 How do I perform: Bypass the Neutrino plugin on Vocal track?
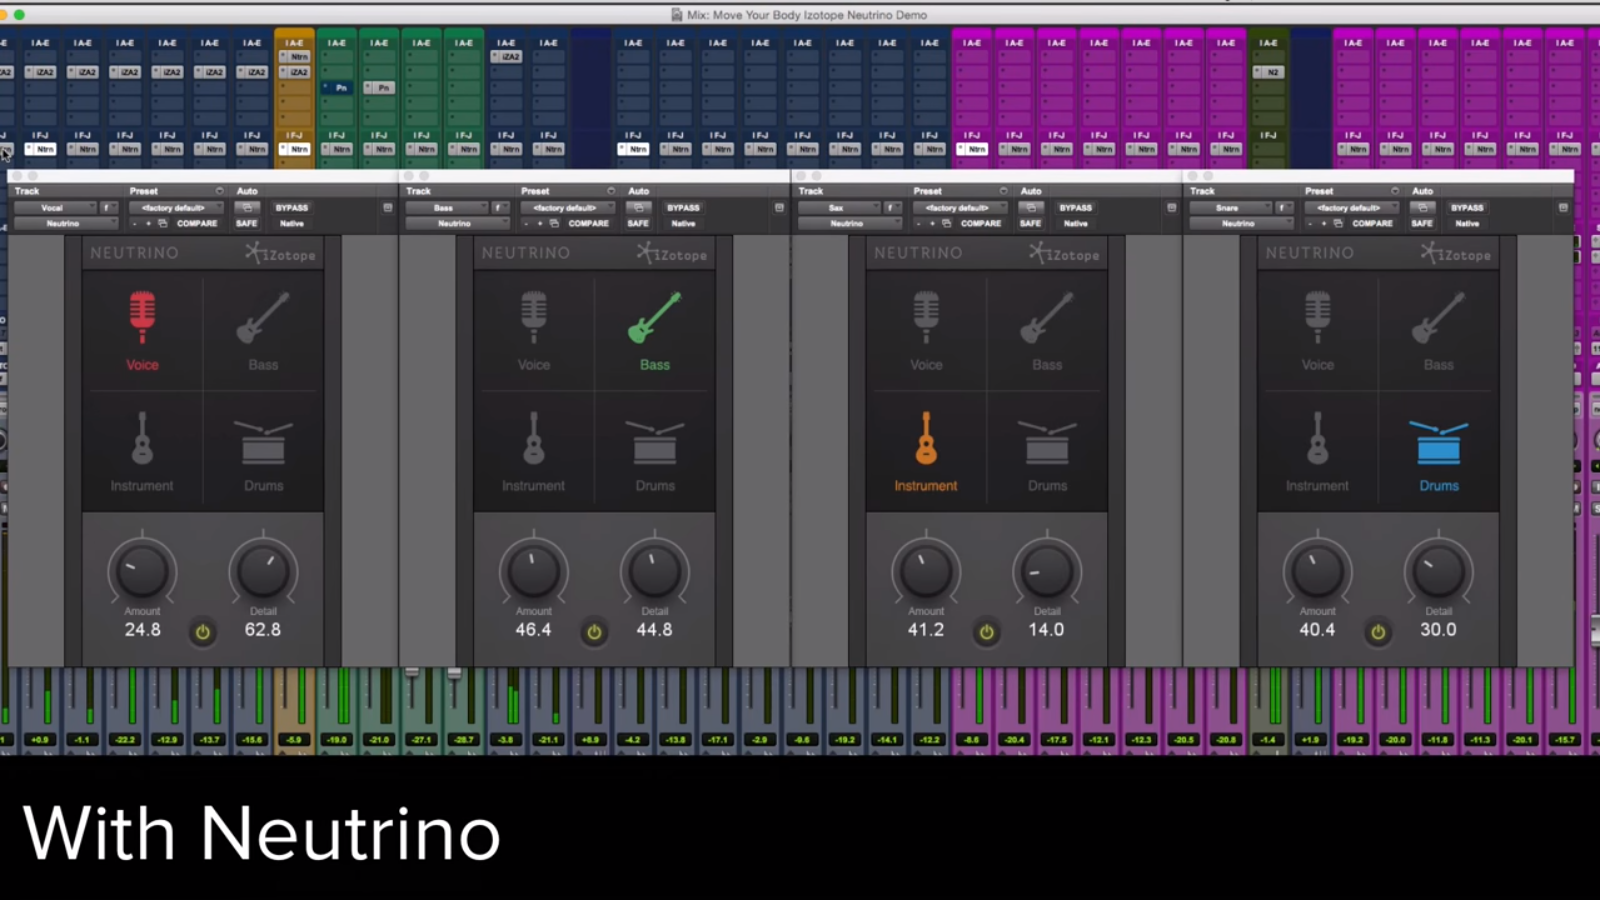292,208
